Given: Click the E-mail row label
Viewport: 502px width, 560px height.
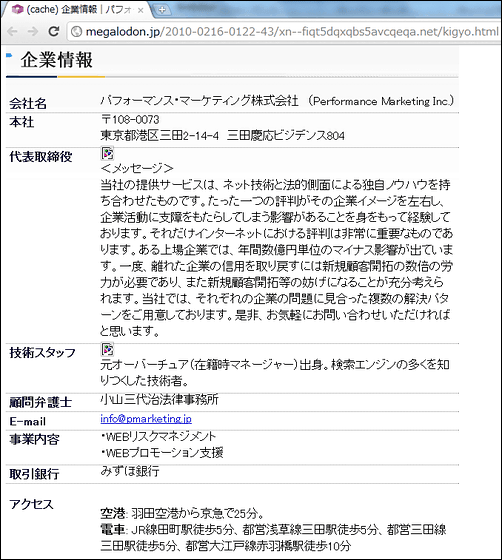Looking at the screenshot, I should 28,421.
